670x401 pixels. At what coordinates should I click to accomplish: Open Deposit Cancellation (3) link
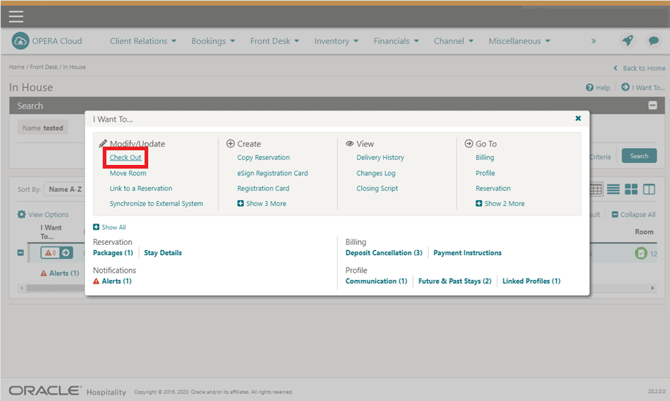[384, 253]
